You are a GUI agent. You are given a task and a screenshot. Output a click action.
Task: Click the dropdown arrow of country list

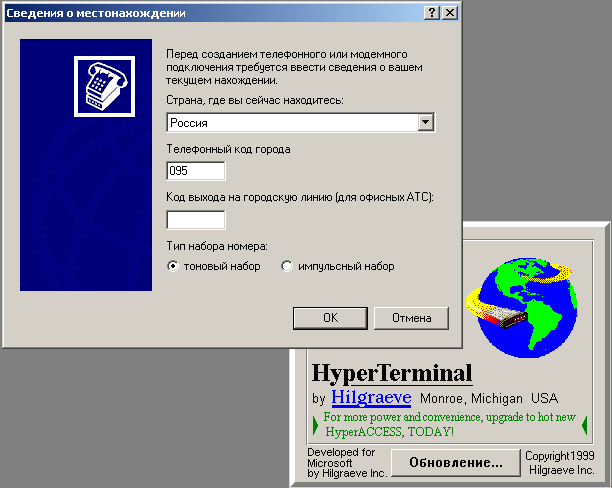coord(425,123)
